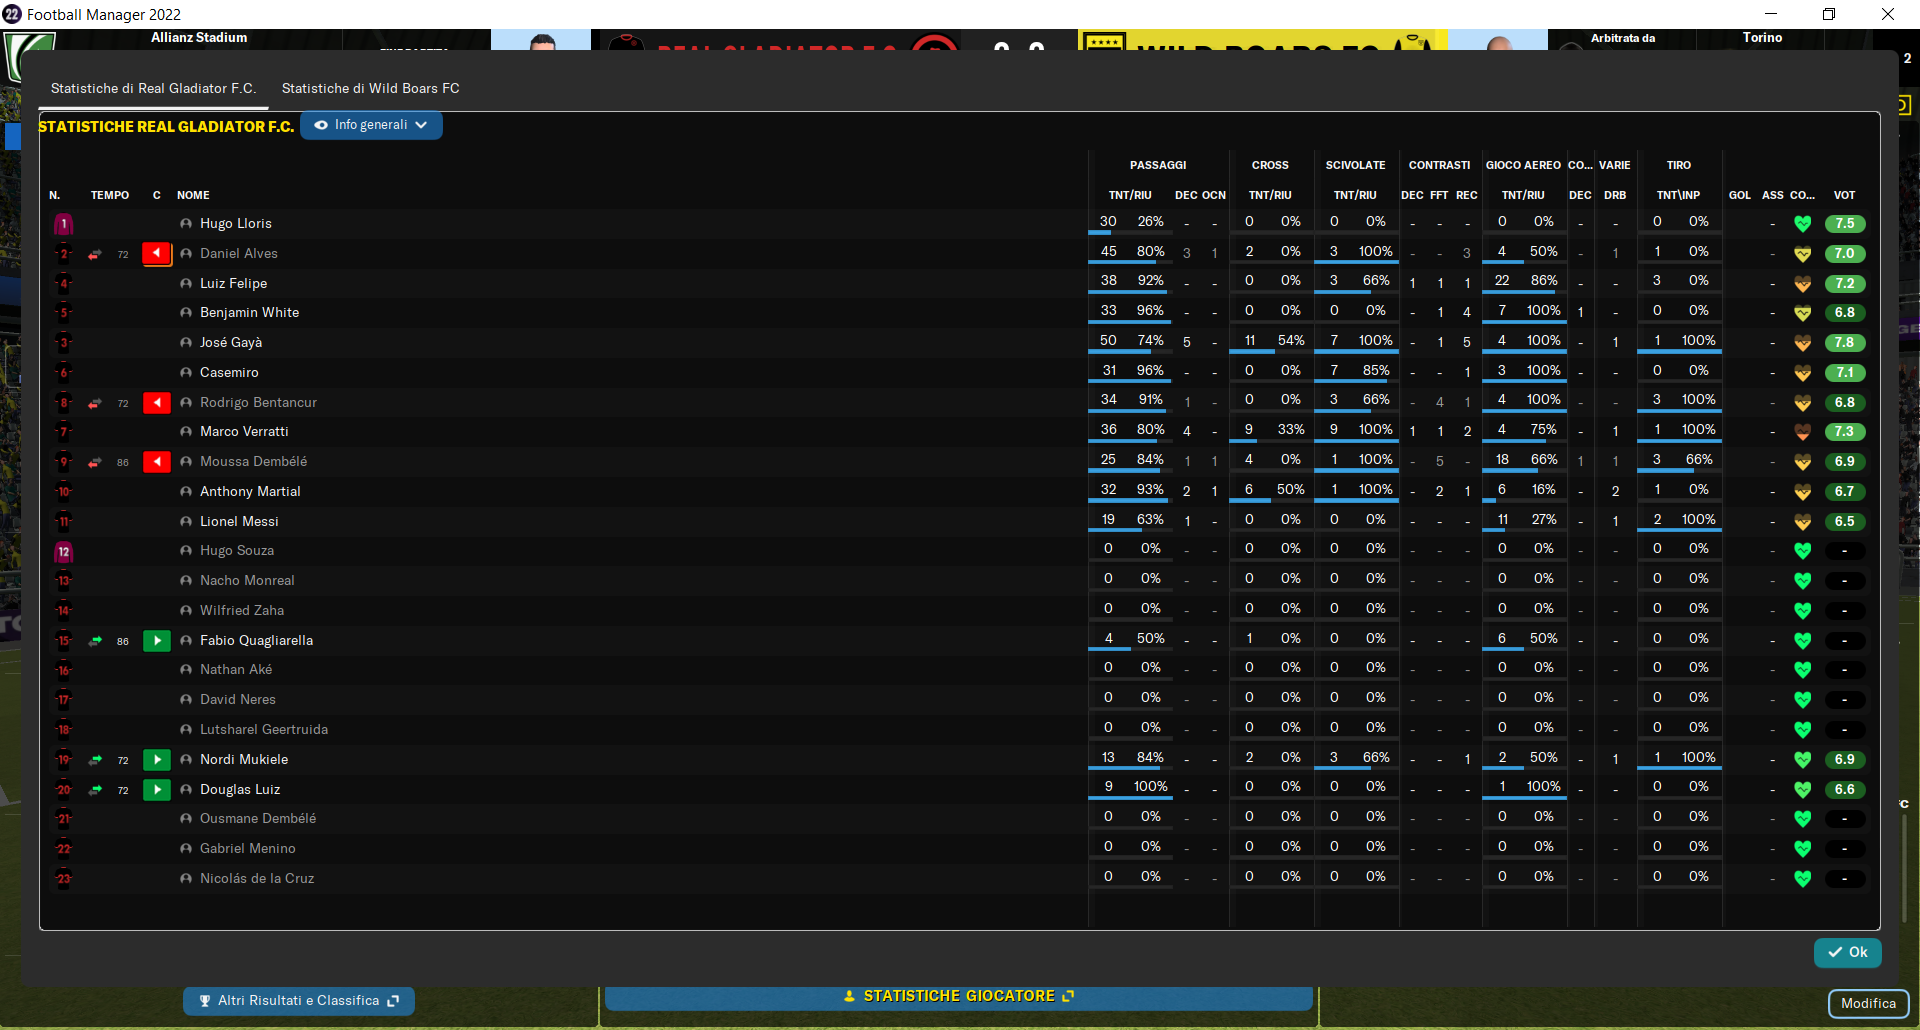Click the GIOCO AEREO column group header
Image resolution: width=1920 pixels, height=1030 pixels.
(x=1523, y=166)
